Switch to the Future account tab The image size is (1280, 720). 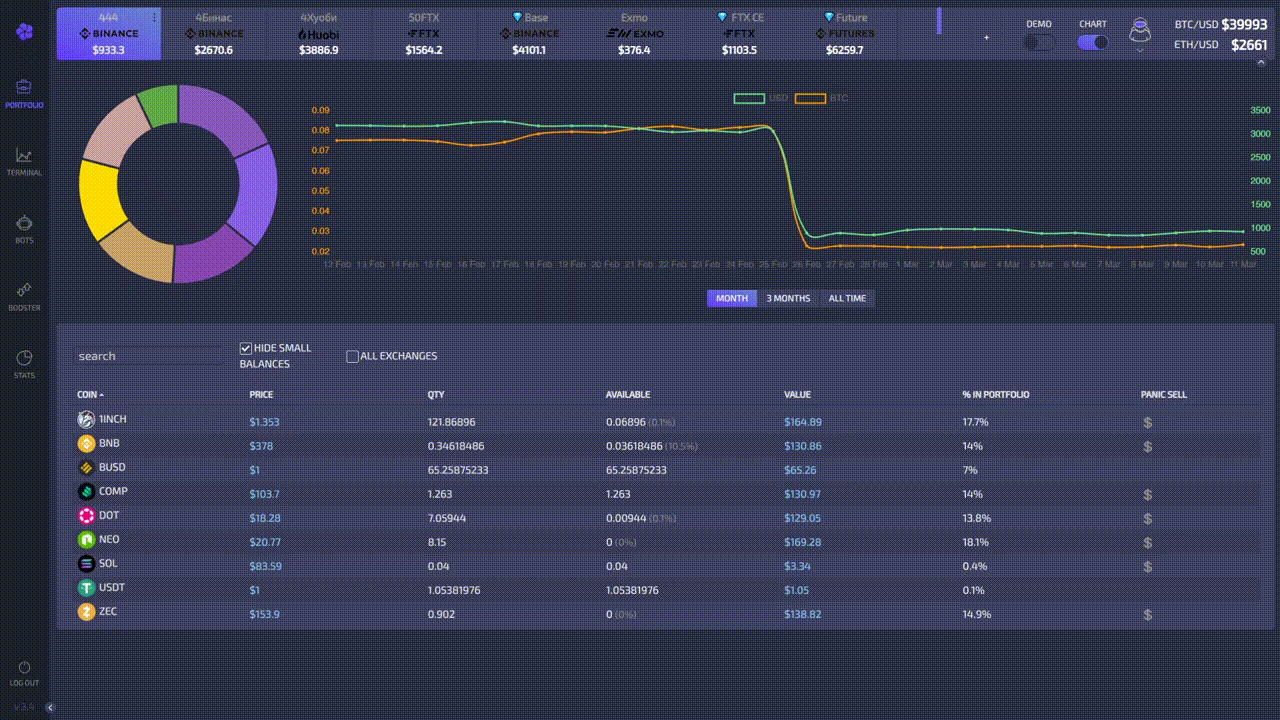click(844, 34)
